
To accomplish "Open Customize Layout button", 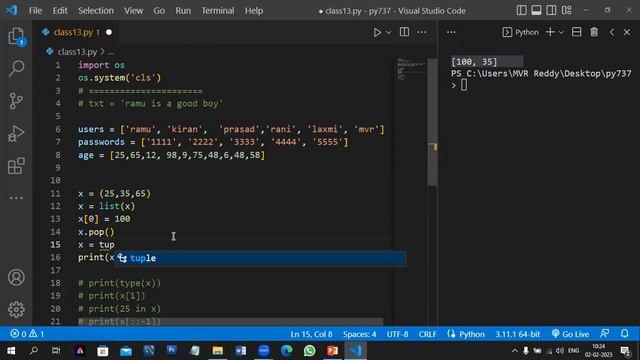I will 567,10.
